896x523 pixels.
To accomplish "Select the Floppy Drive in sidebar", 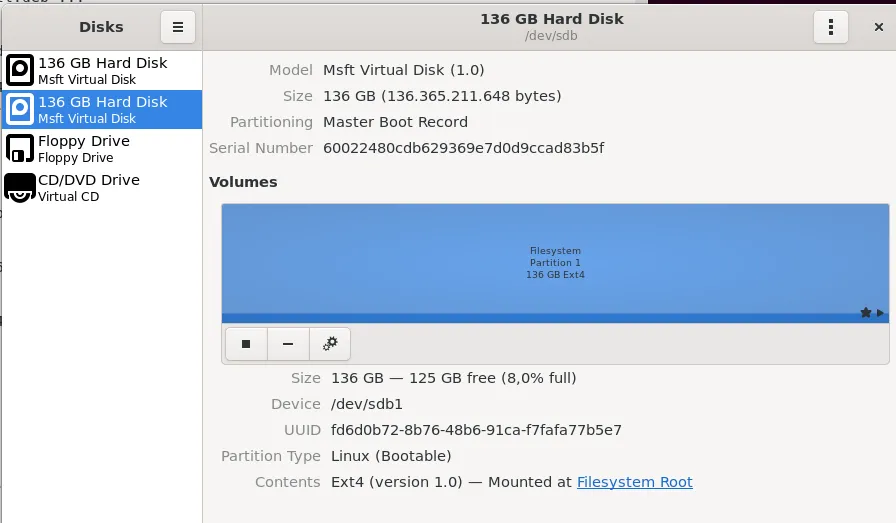I will 102,148.
